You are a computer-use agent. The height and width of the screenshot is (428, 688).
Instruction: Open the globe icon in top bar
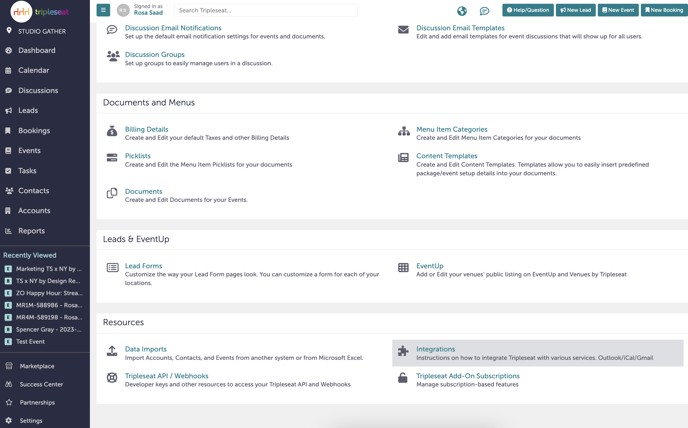click(x=462, y=11)
